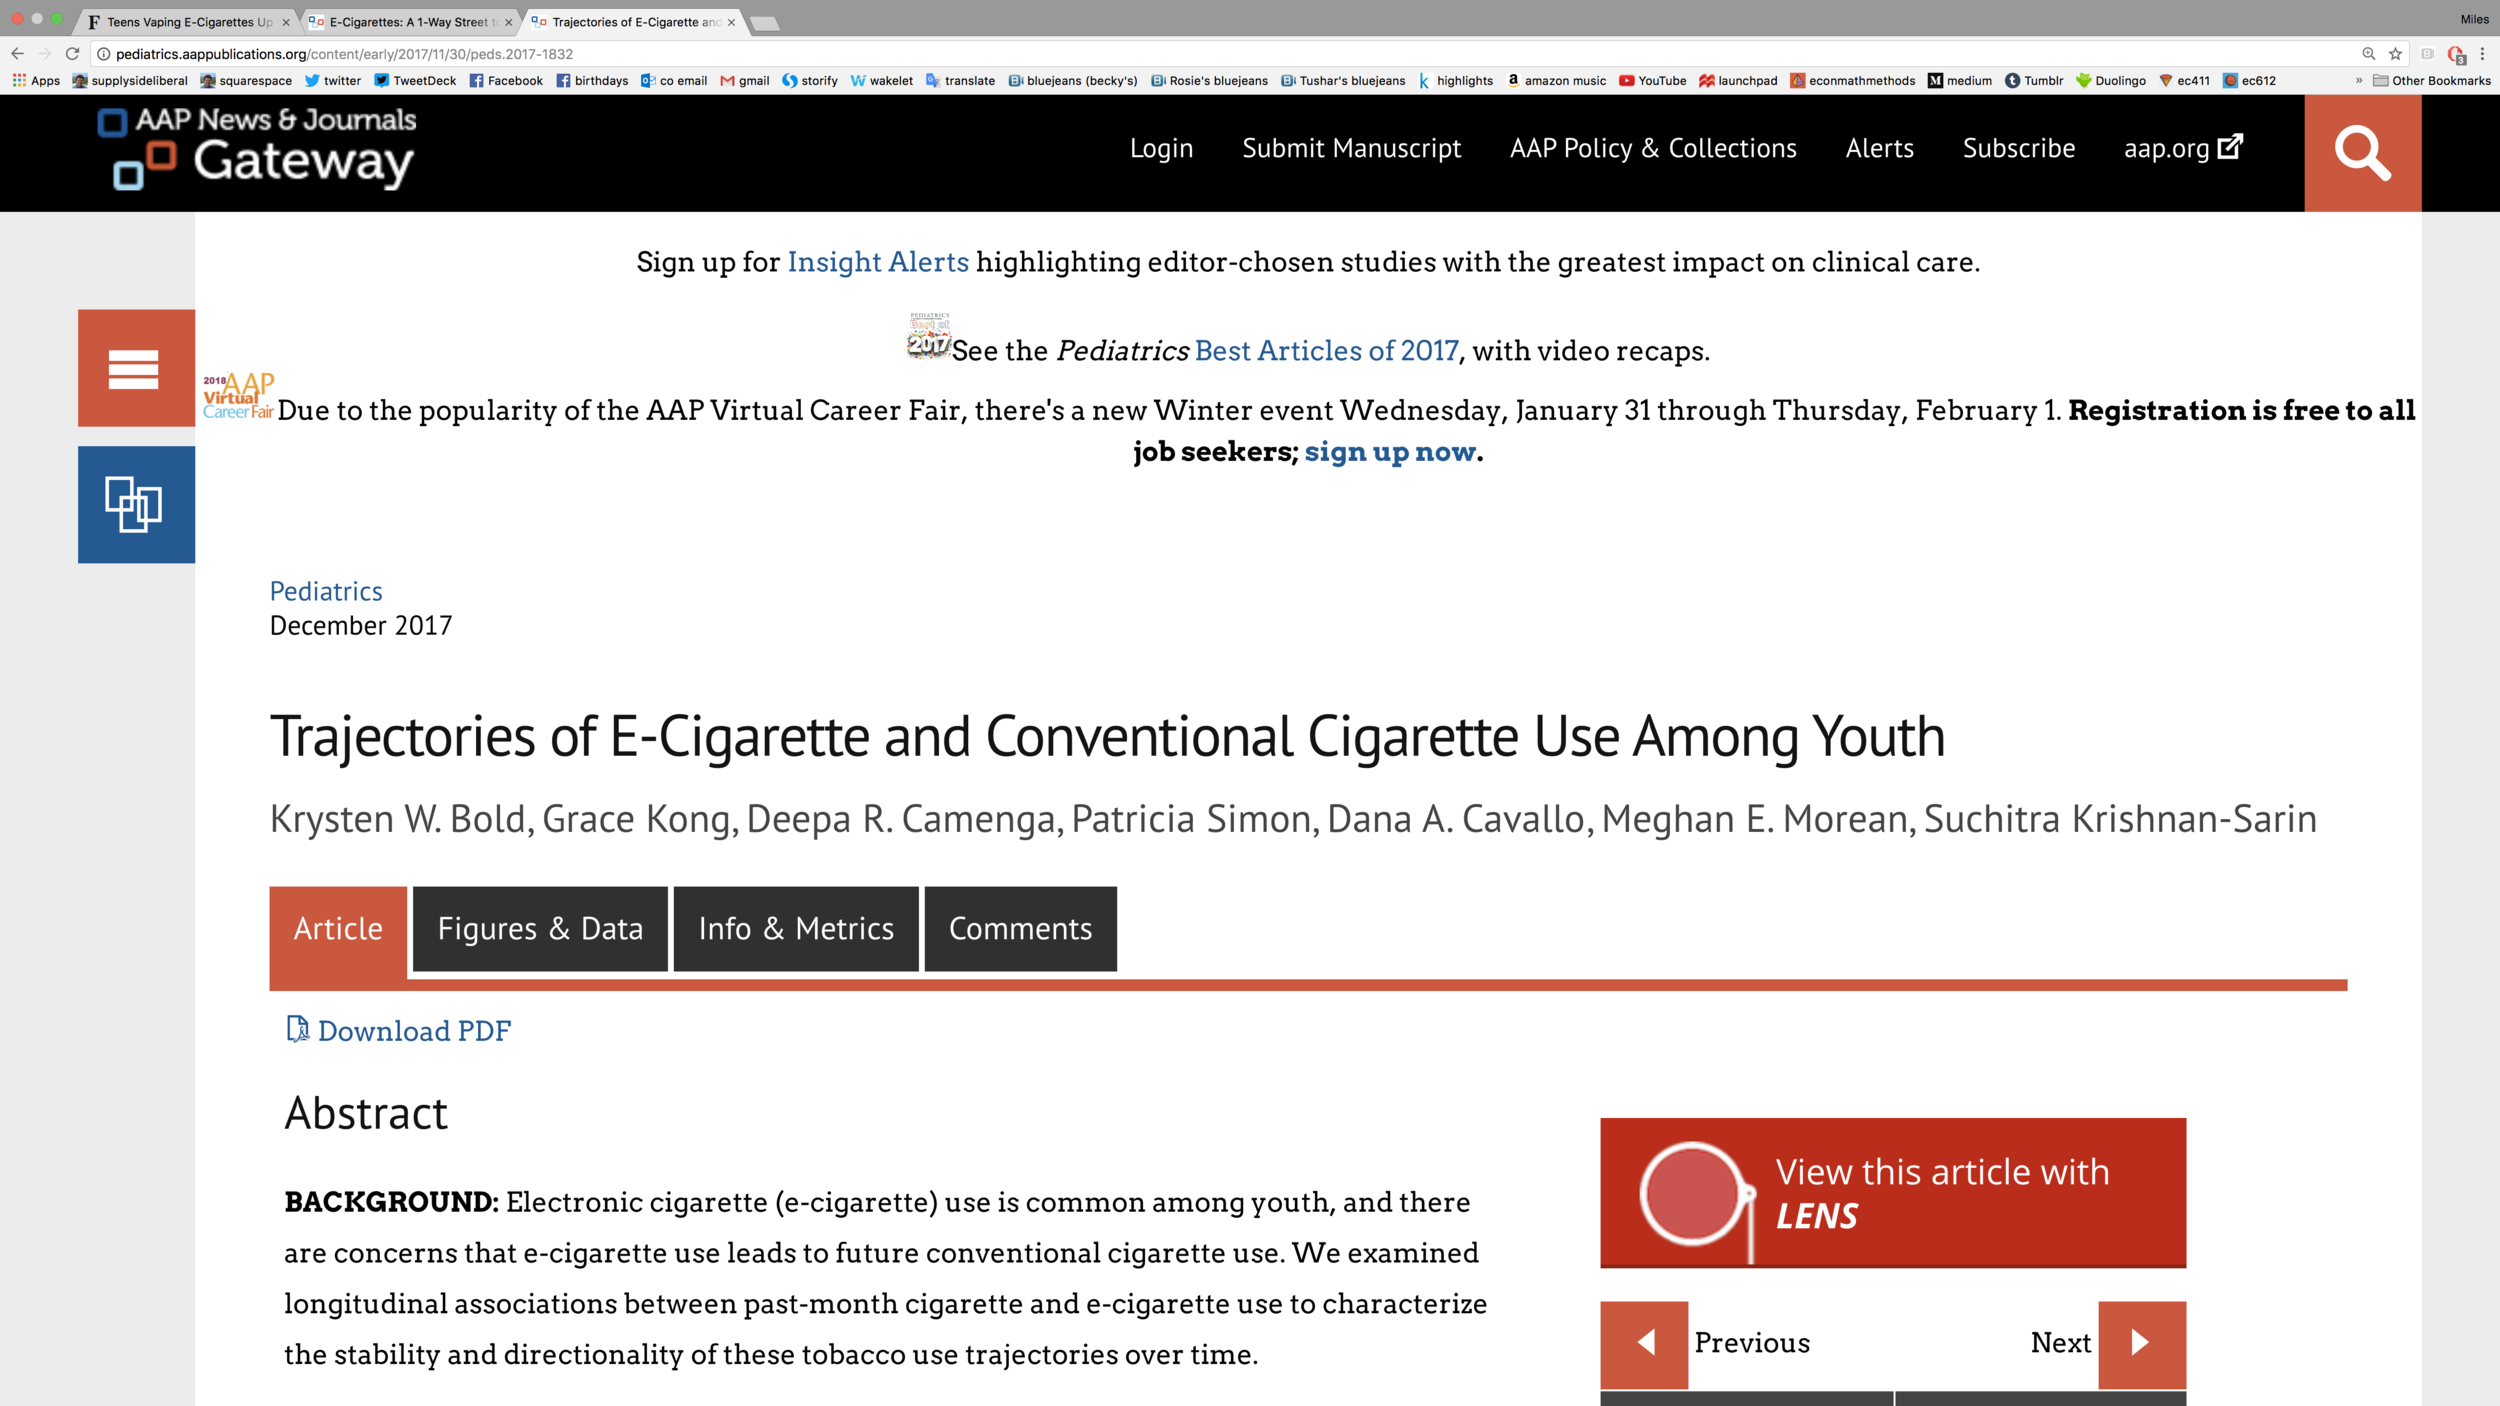Click author name Suchitra Krishnan-Sarin
The height and width of the screenshot is (1406, 2500).
point(2120,819)
